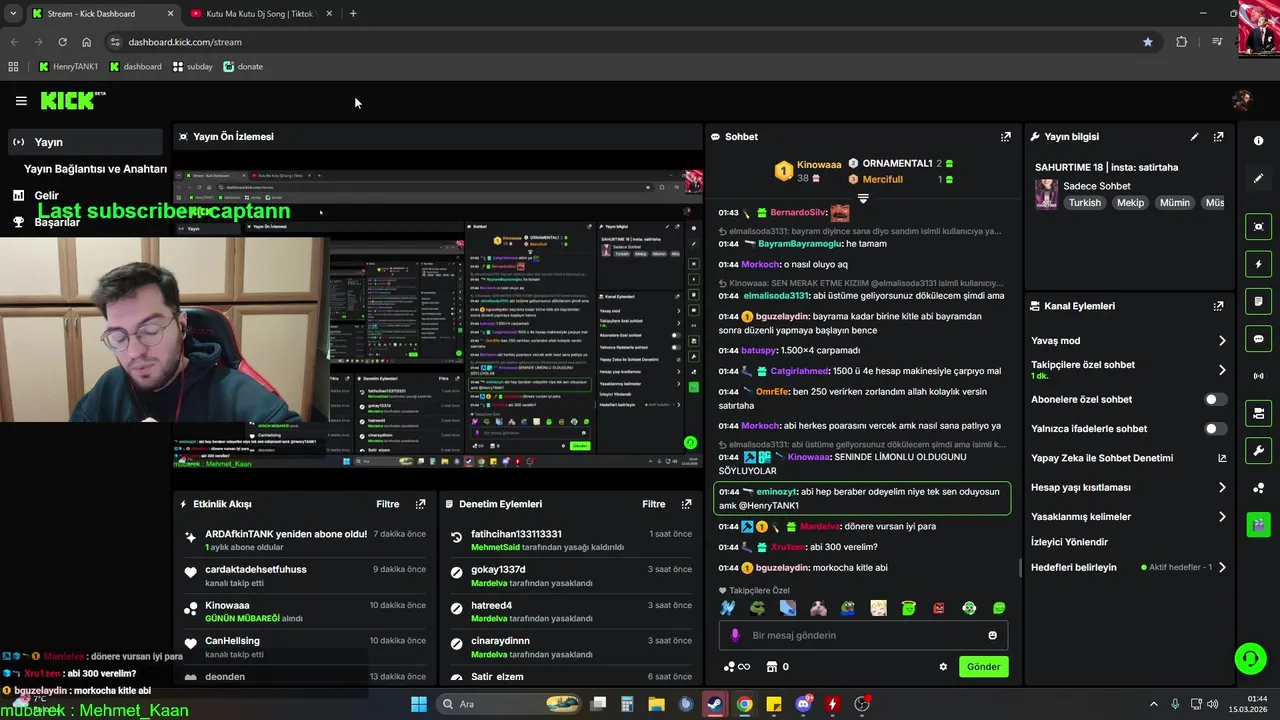Pop out the Yayın bilgisi panel
The height and width of the screenshot is (720, 1280).
pos(1218,137)
